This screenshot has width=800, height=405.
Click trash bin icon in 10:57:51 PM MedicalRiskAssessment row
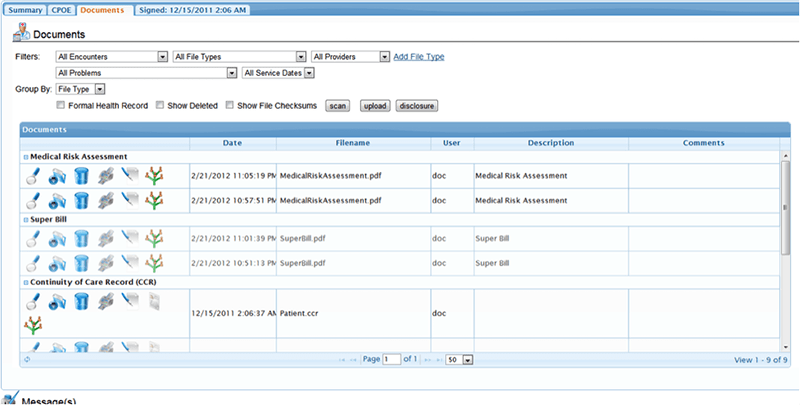coord(81,201)
